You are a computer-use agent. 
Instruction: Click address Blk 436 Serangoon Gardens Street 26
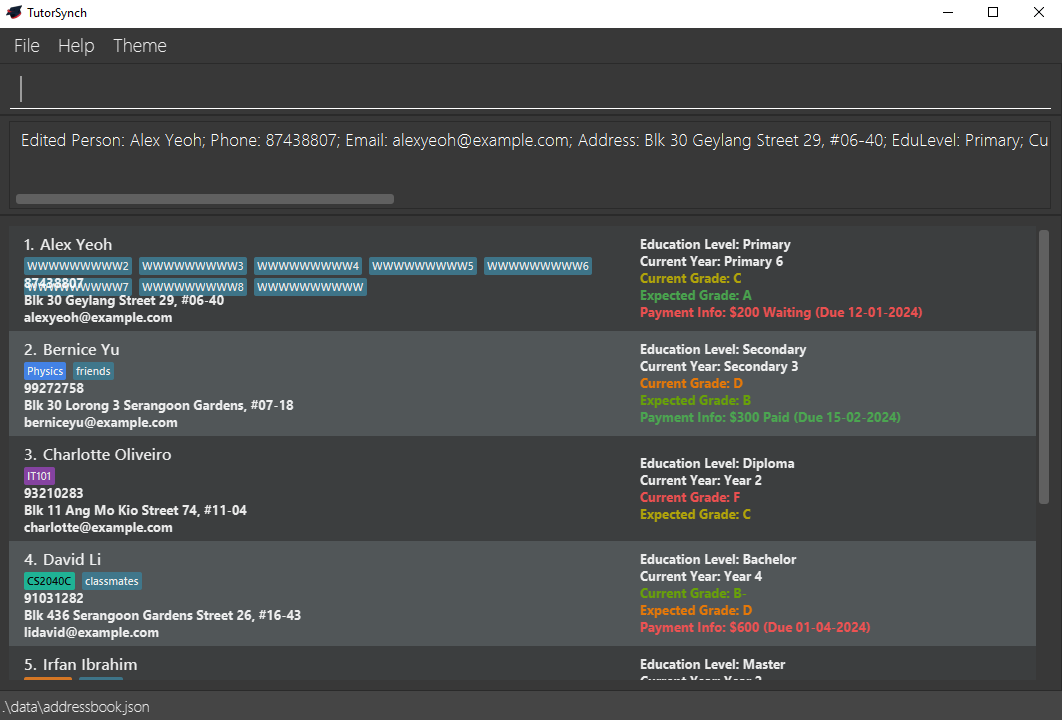coord(163,616)
